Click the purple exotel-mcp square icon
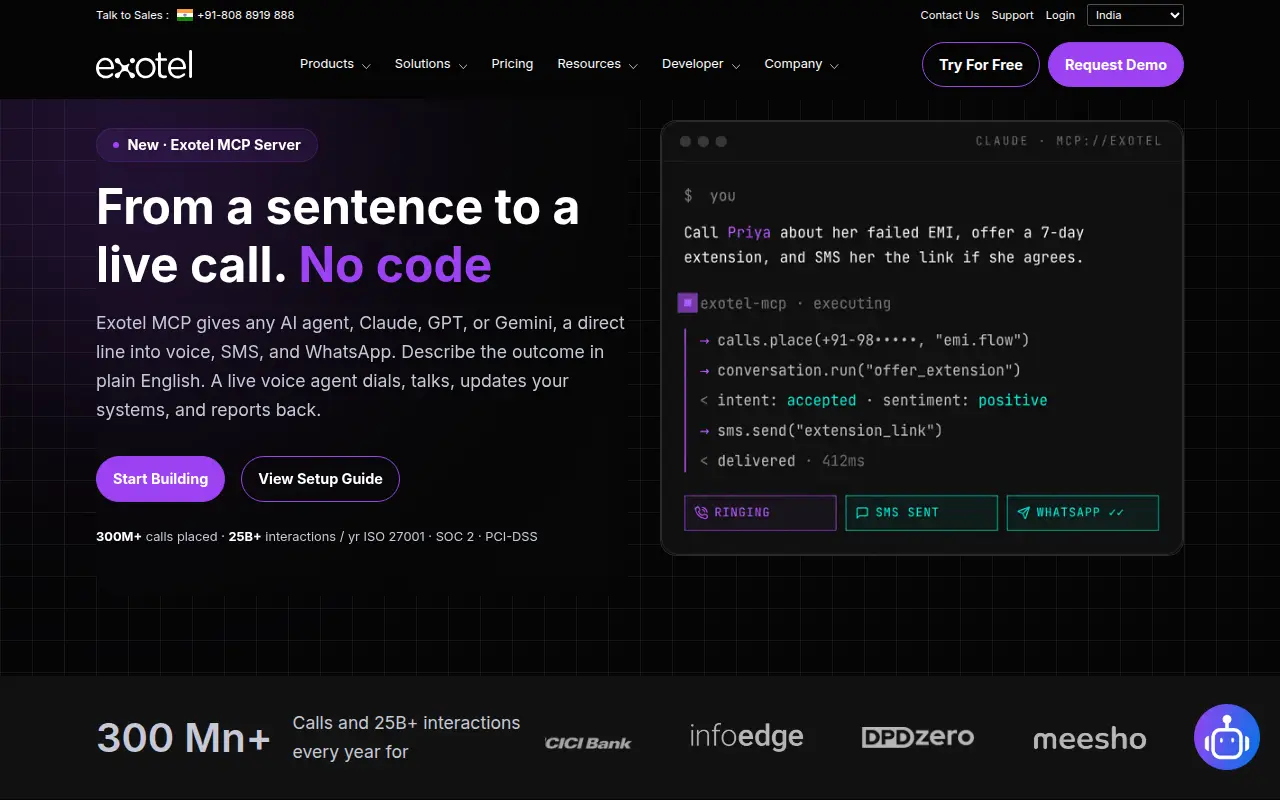This screenshot has height=800, width=1280. [687, 302]
